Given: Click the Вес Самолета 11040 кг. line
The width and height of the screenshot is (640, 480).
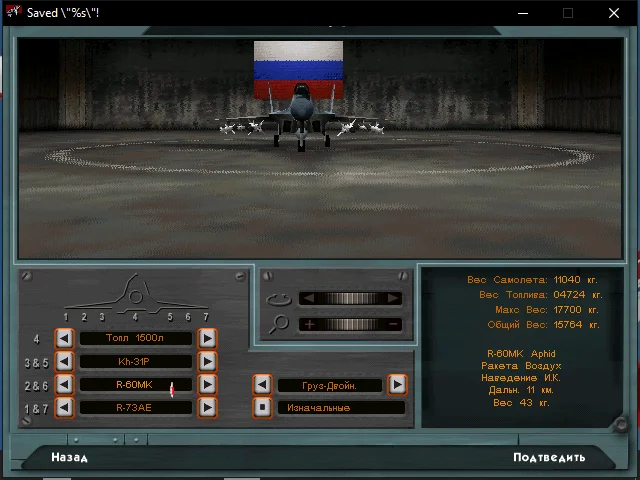Looking at the screenshot, I should click(532, 280).
